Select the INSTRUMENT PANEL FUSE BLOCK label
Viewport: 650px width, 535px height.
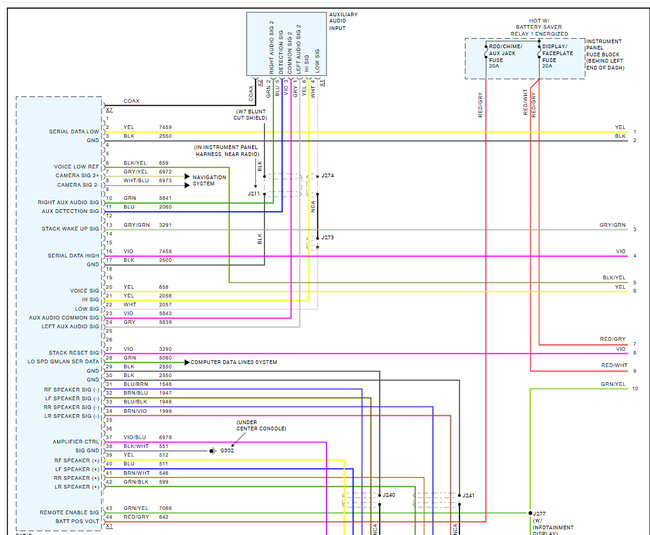tap(605, 54)
